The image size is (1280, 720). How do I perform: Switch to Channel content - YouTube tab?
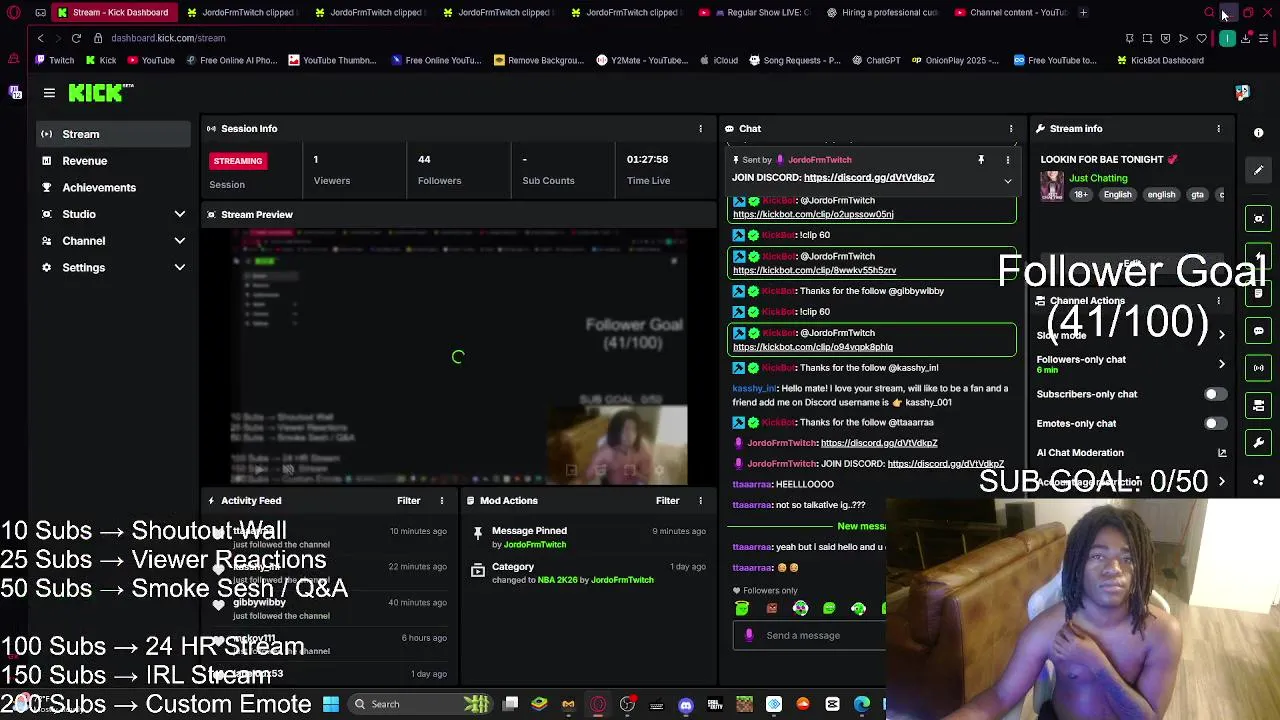(x=1010, y=12)
